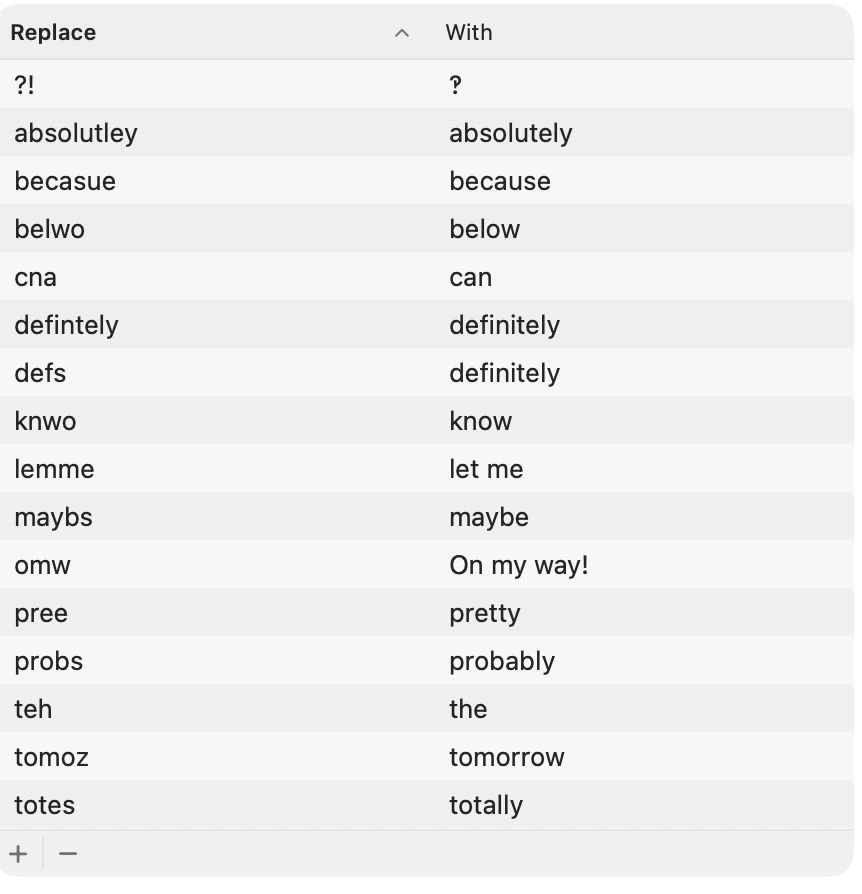Select the 'defintely' replacement row

pos(200,324)
